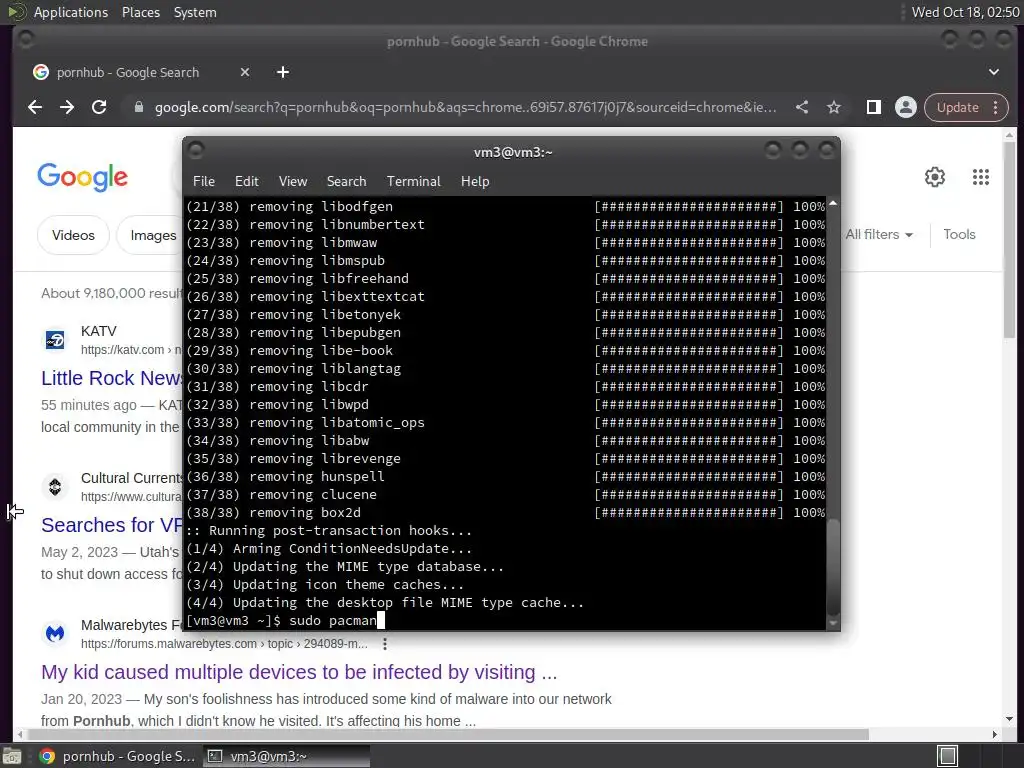Click the horizontal scrollbar right arrow
The image size is (1024, 768).
point(995,735)
